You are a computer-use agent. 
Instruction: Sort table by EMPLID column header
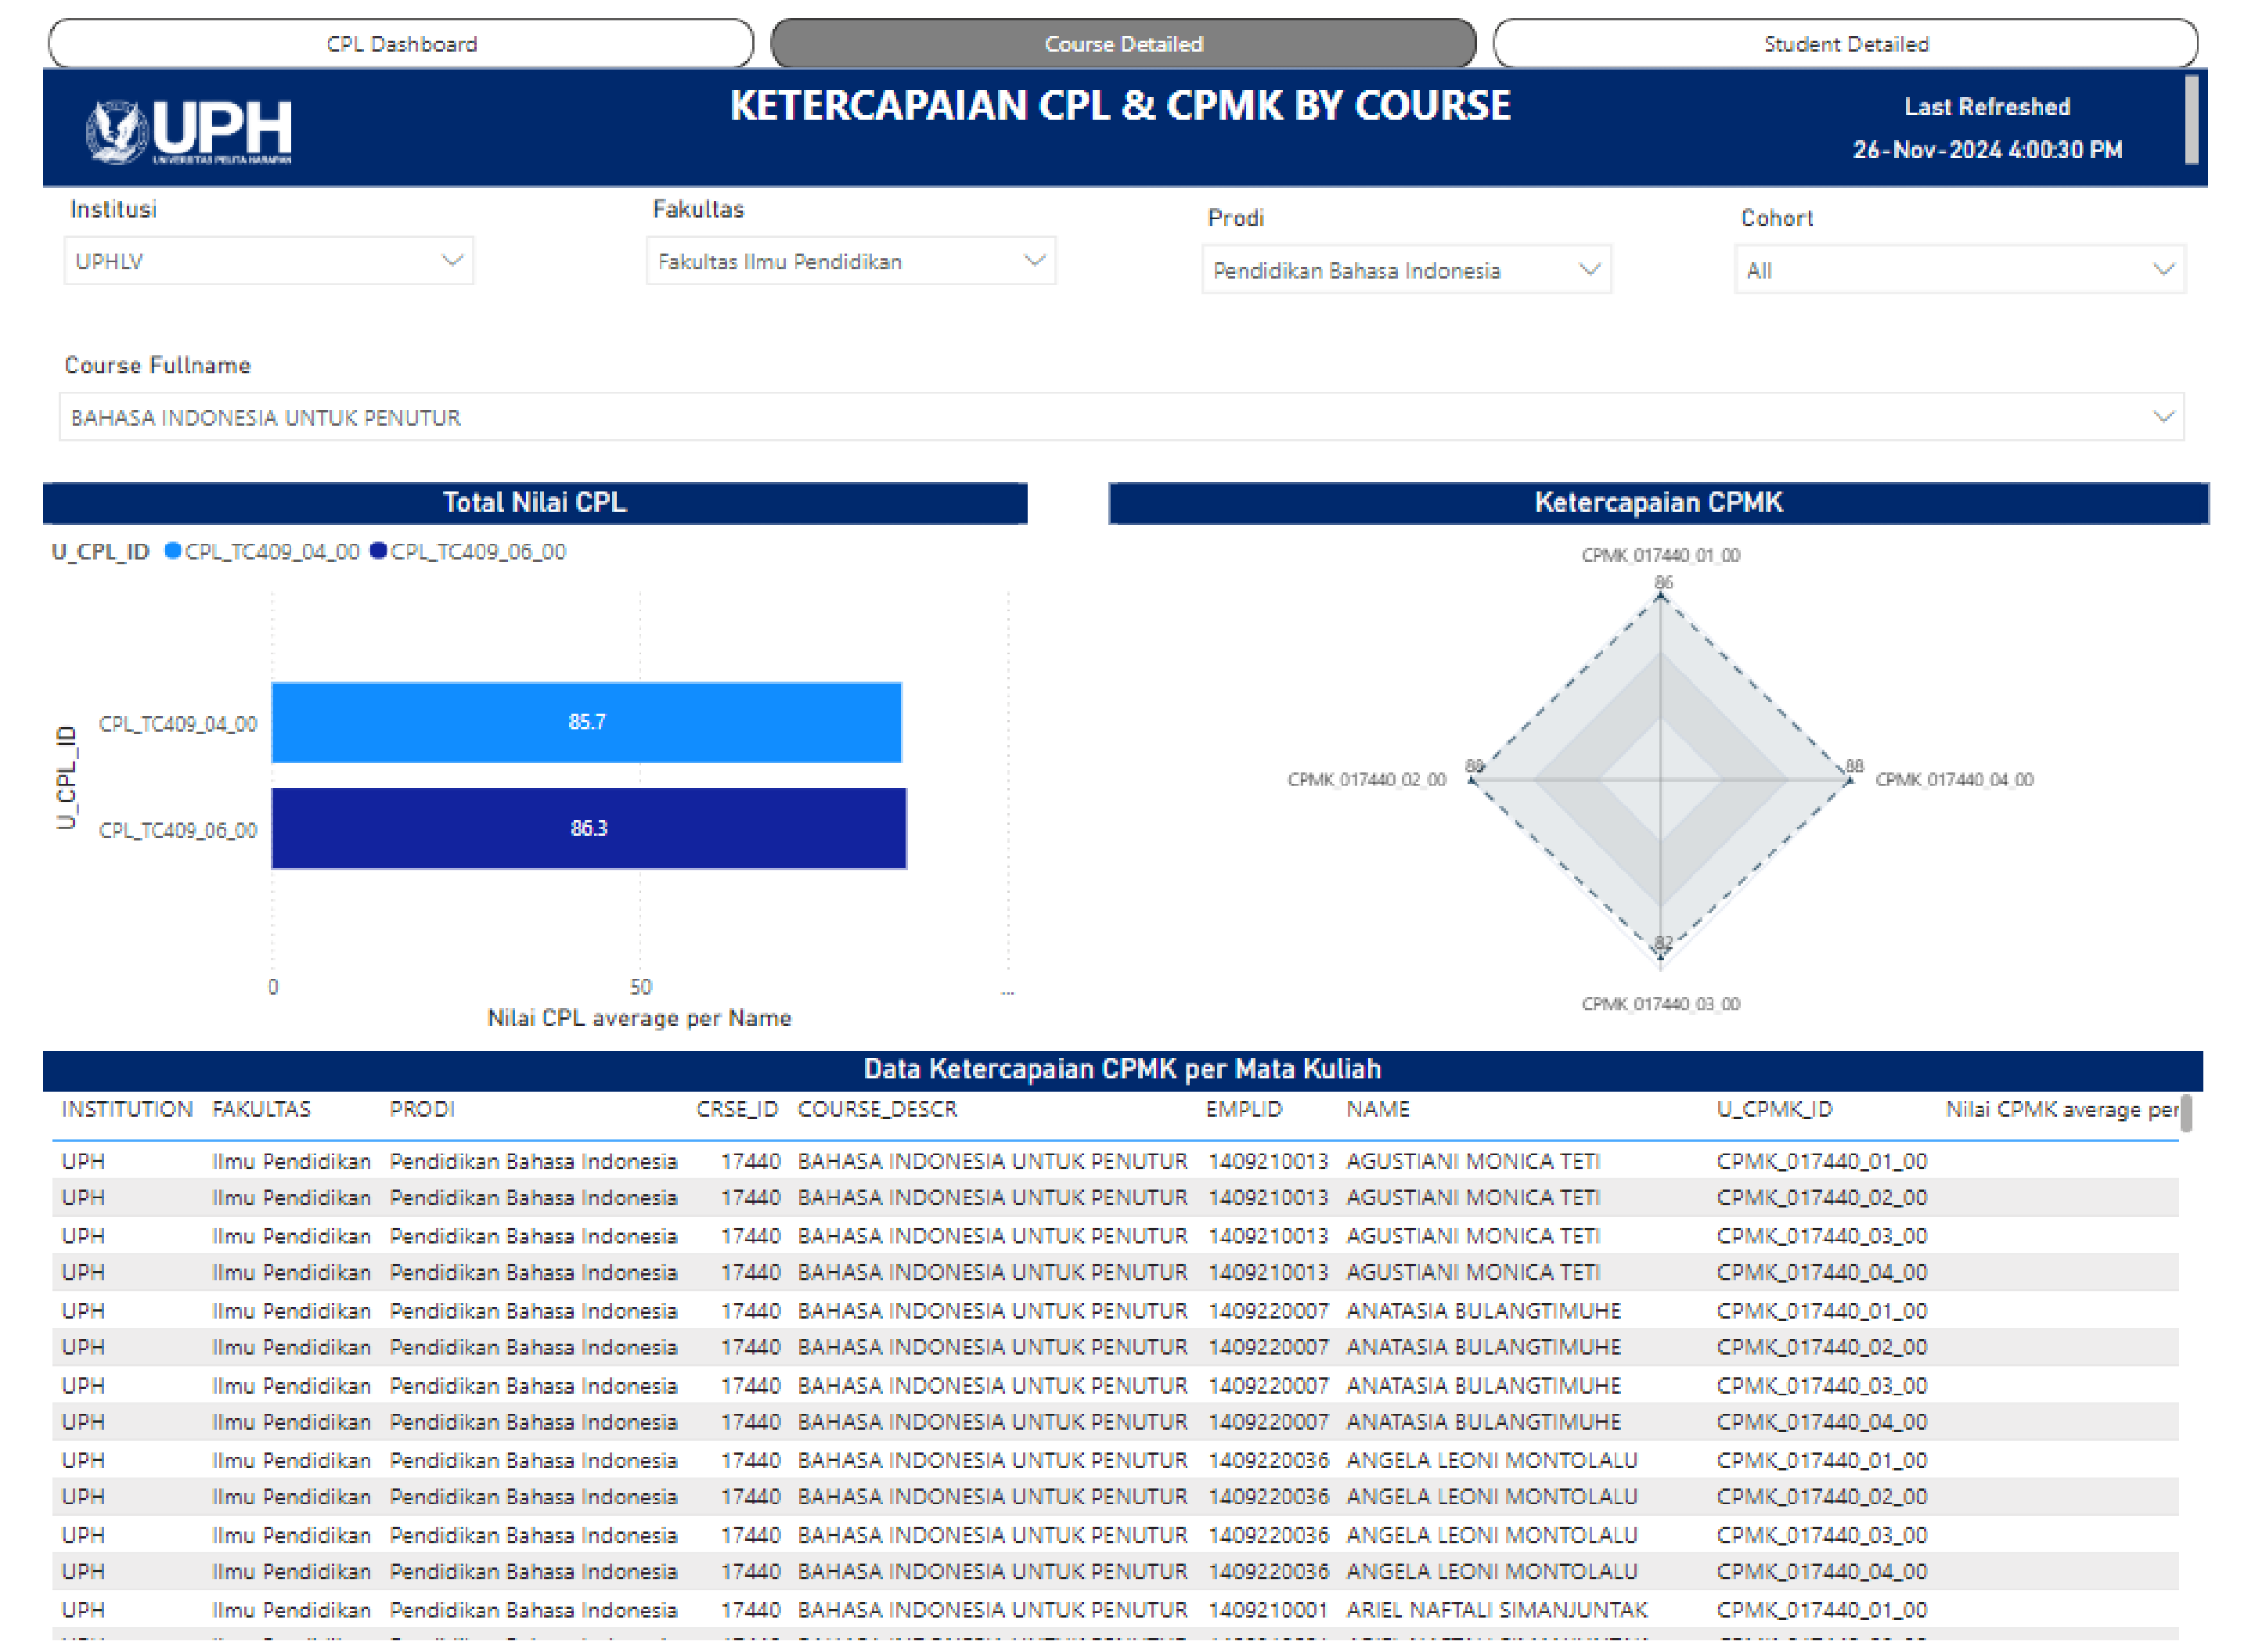1244,1109
